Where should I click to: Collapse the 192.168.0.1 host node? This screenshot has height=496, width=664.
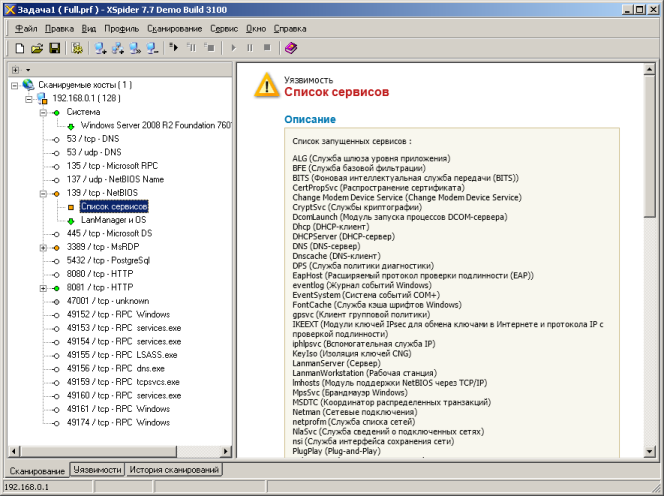click(x=29, y=99)
